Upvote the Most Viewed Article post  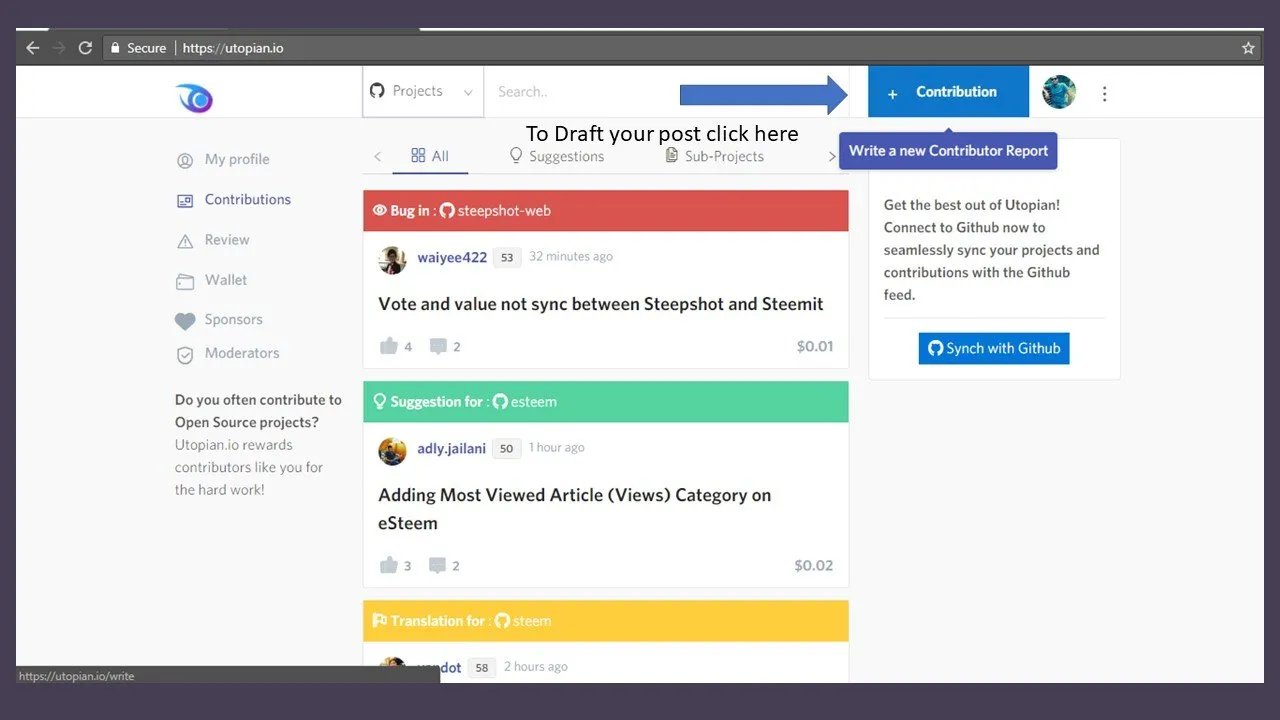[x=389, y=565]
